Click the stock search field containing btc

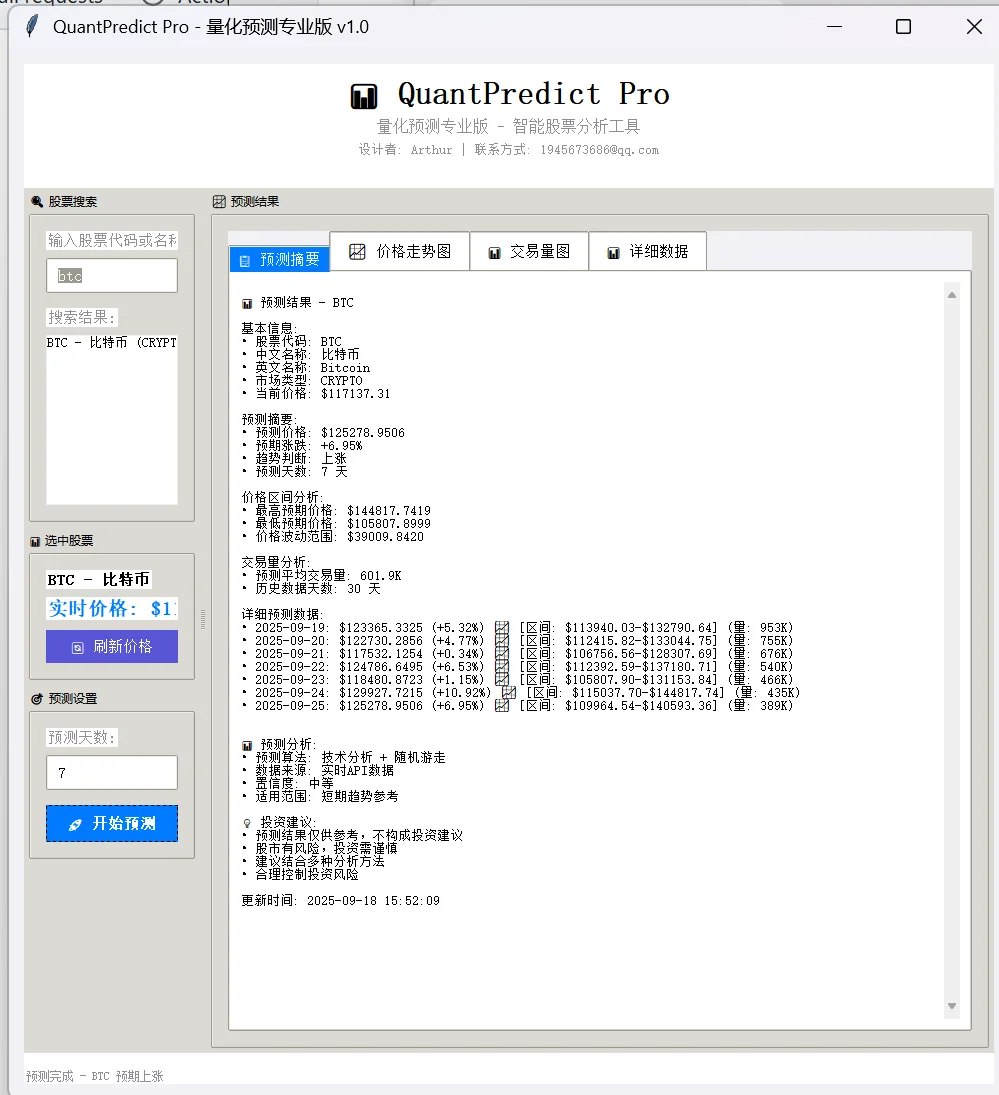coord(112,276)
